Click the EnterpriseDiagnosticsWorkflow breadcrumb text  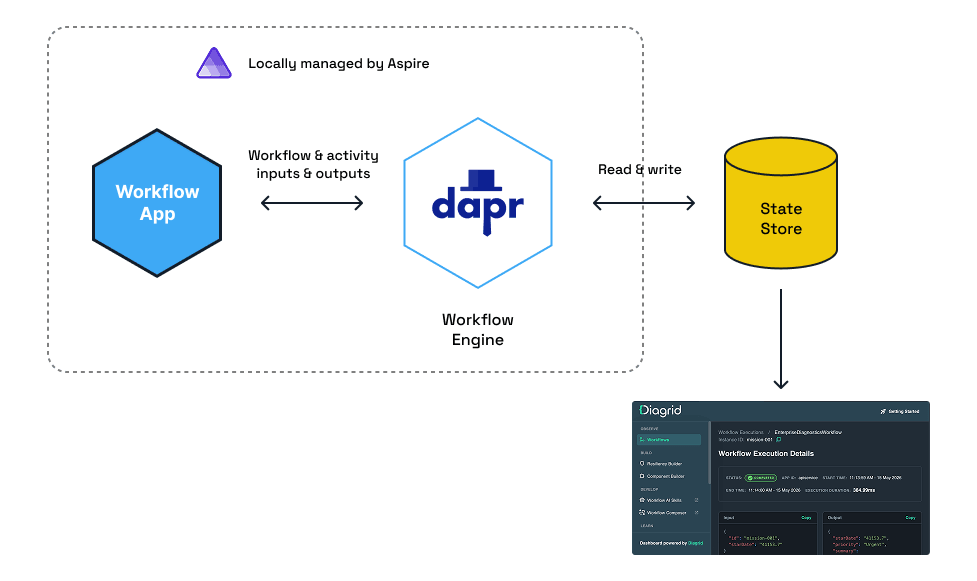(808, 432)
